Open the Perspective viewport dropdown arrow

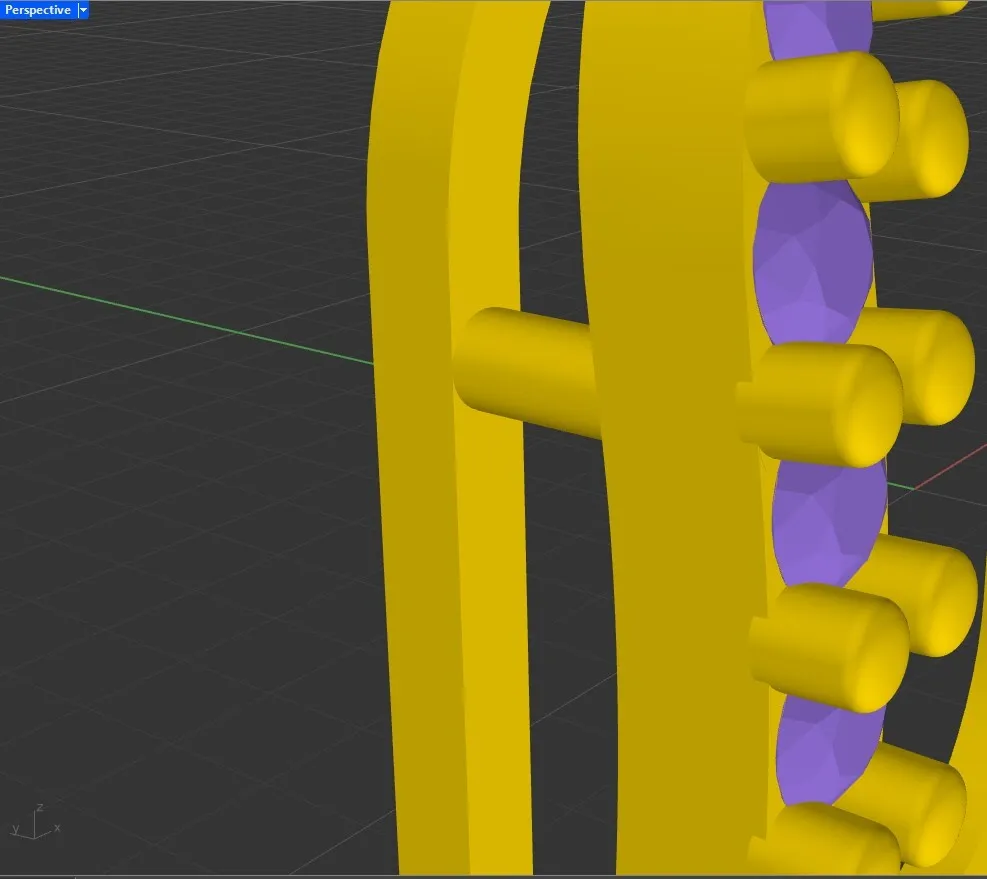pyautogui.click(x=83, y=10)
